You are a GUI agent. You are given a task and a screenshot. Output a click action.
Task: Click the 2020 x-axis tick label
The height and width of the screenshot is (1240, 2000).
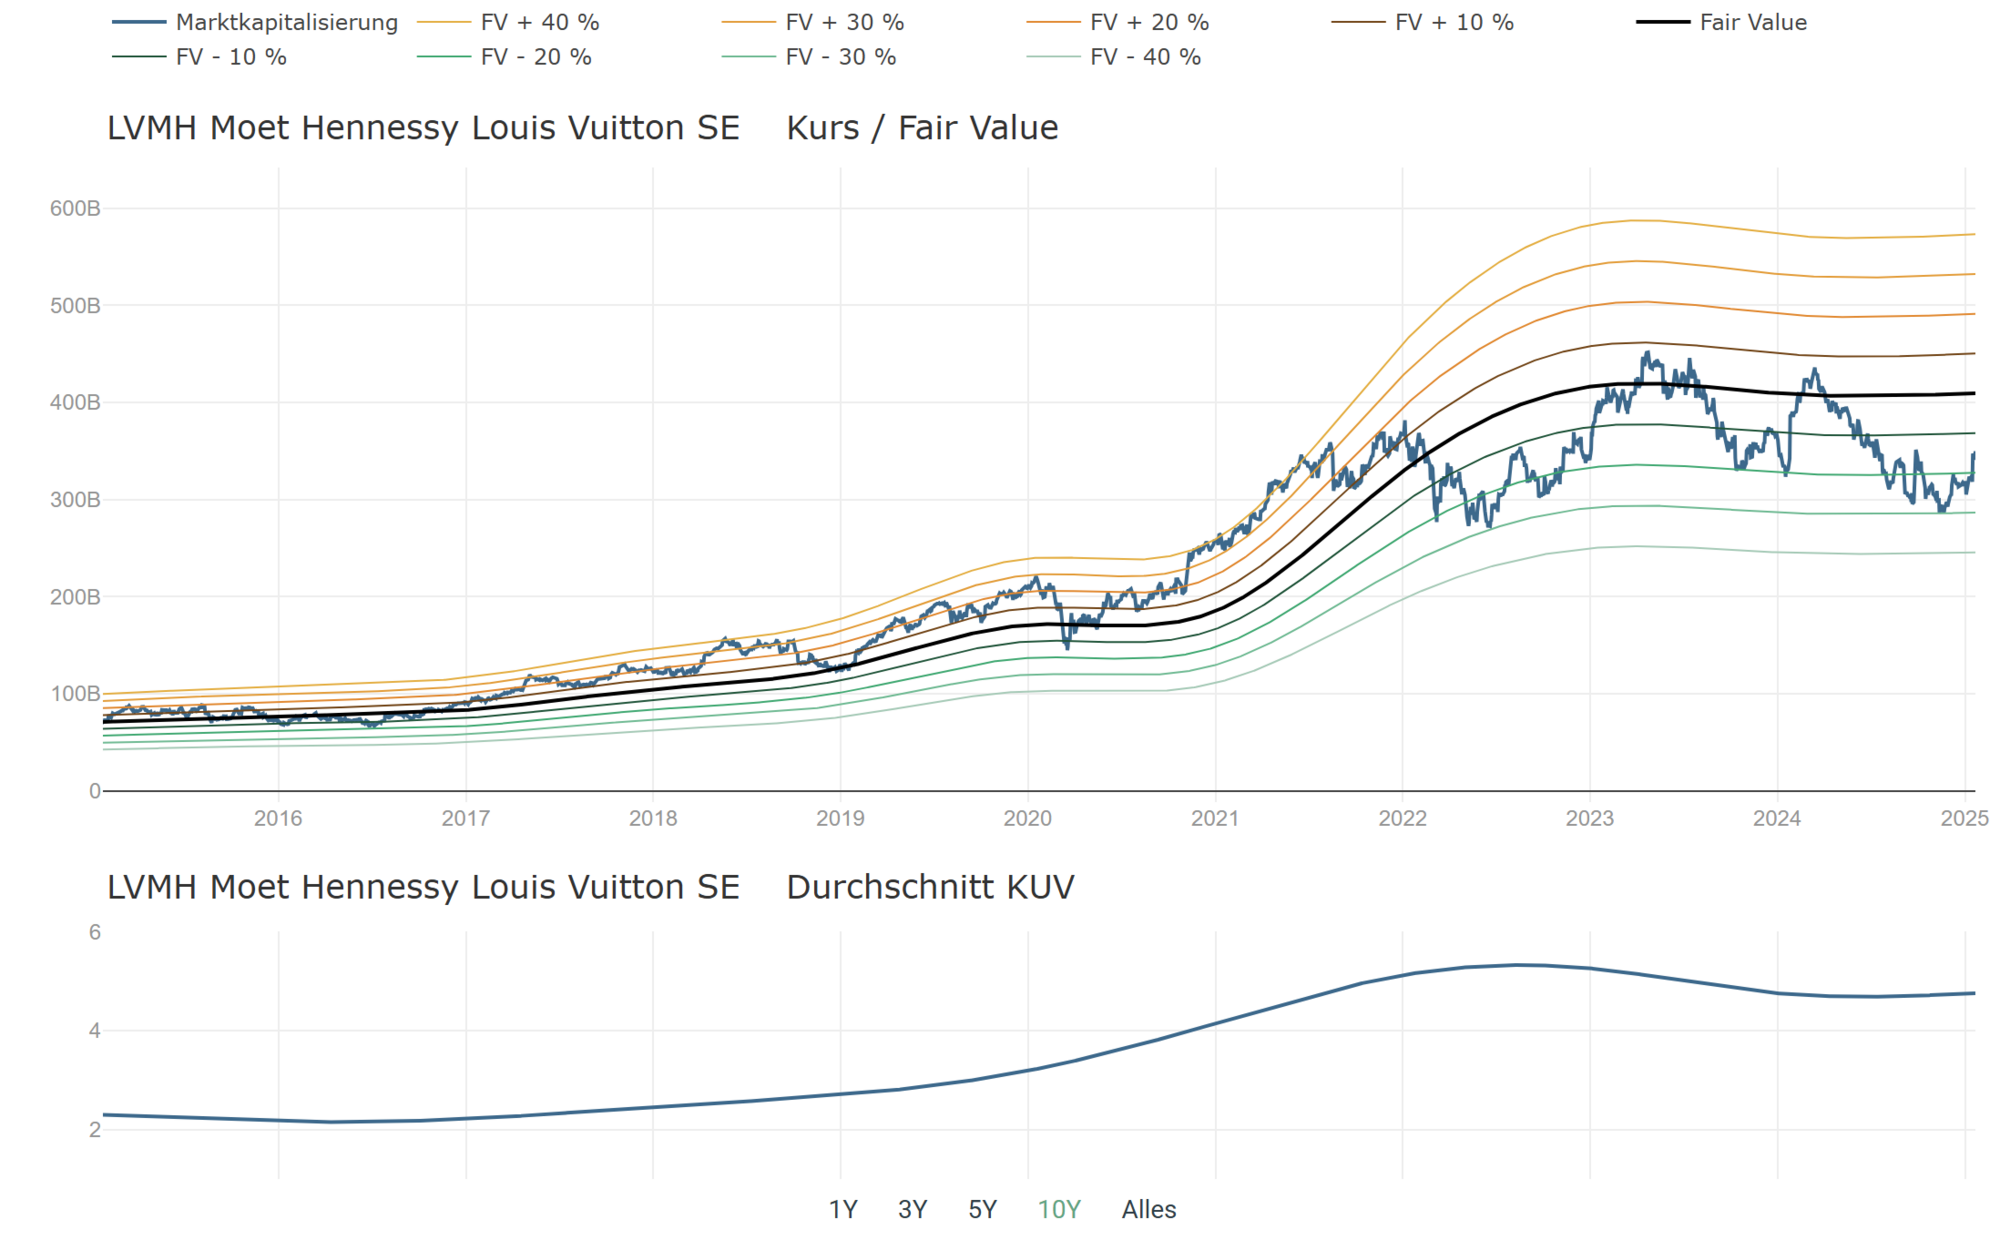[x=1027, y=818]
